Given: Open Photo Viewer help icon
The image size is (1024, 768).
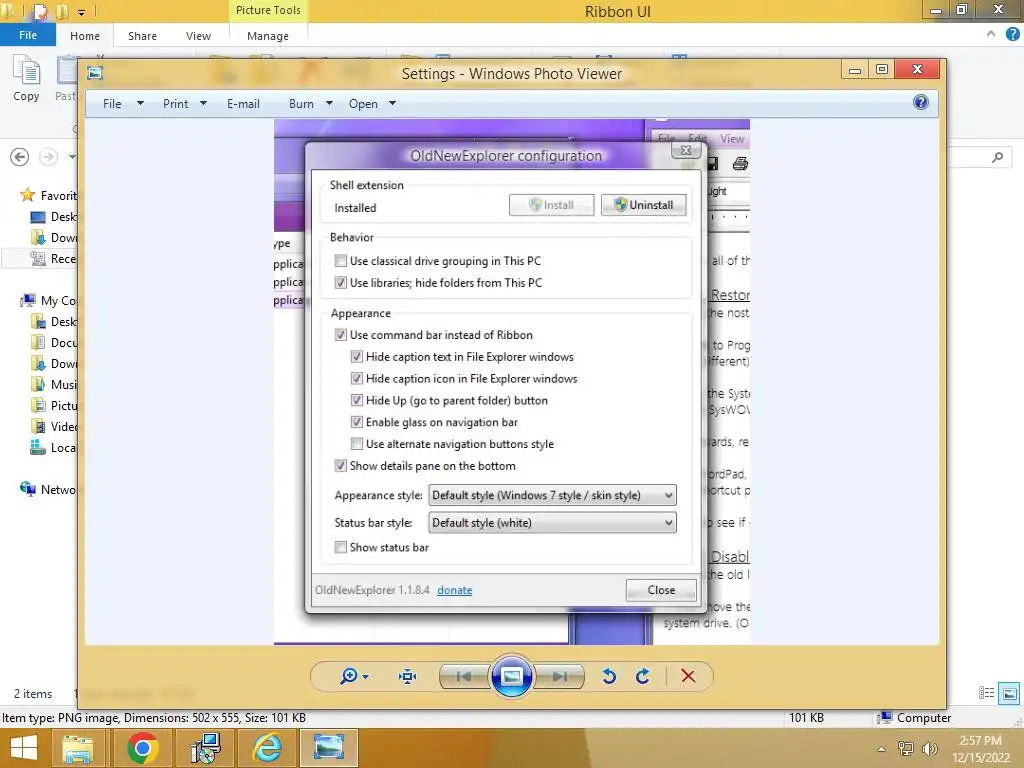Looking at the screenshot, I should (x=921, y=102).
